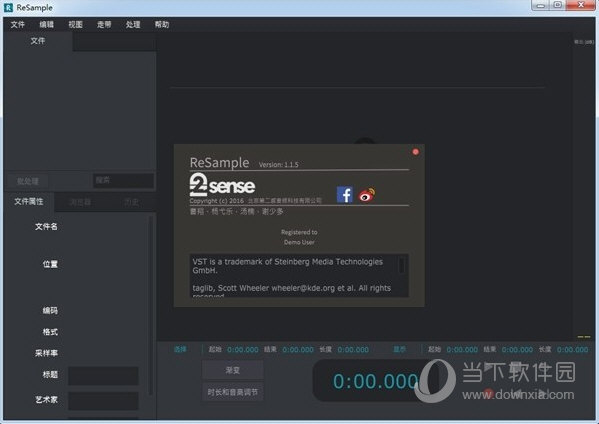
Task: Switch to the 文件属性 tab
Action: point(29,201)
